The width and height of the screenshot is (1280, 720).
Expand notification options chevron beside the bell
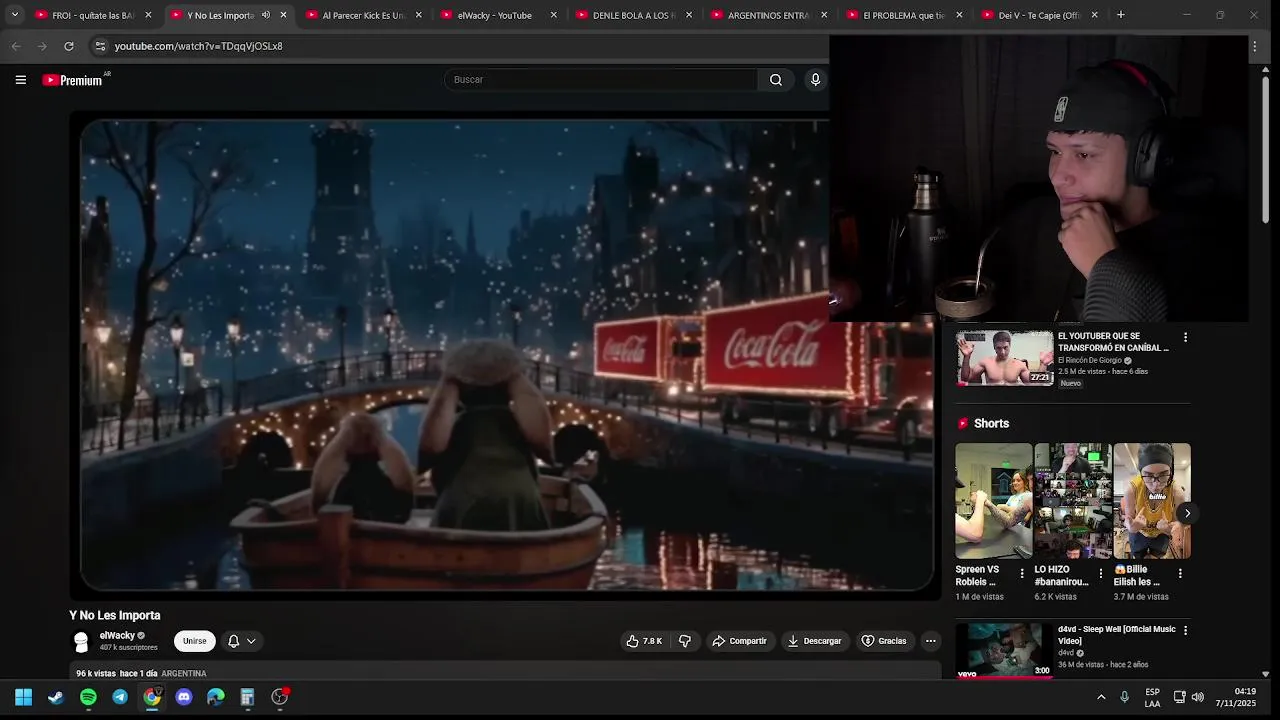(251, 641)
